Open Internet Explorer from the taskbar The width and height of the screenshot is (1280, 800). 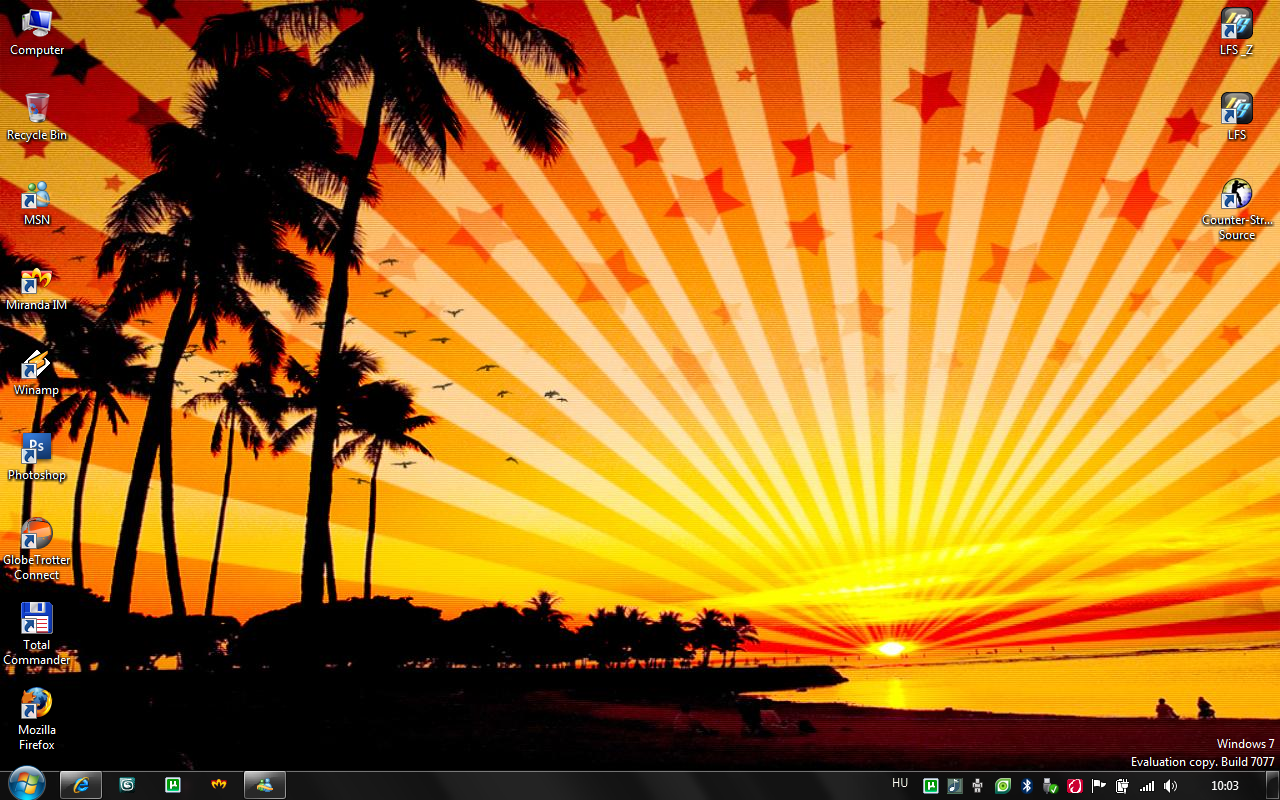81,785
